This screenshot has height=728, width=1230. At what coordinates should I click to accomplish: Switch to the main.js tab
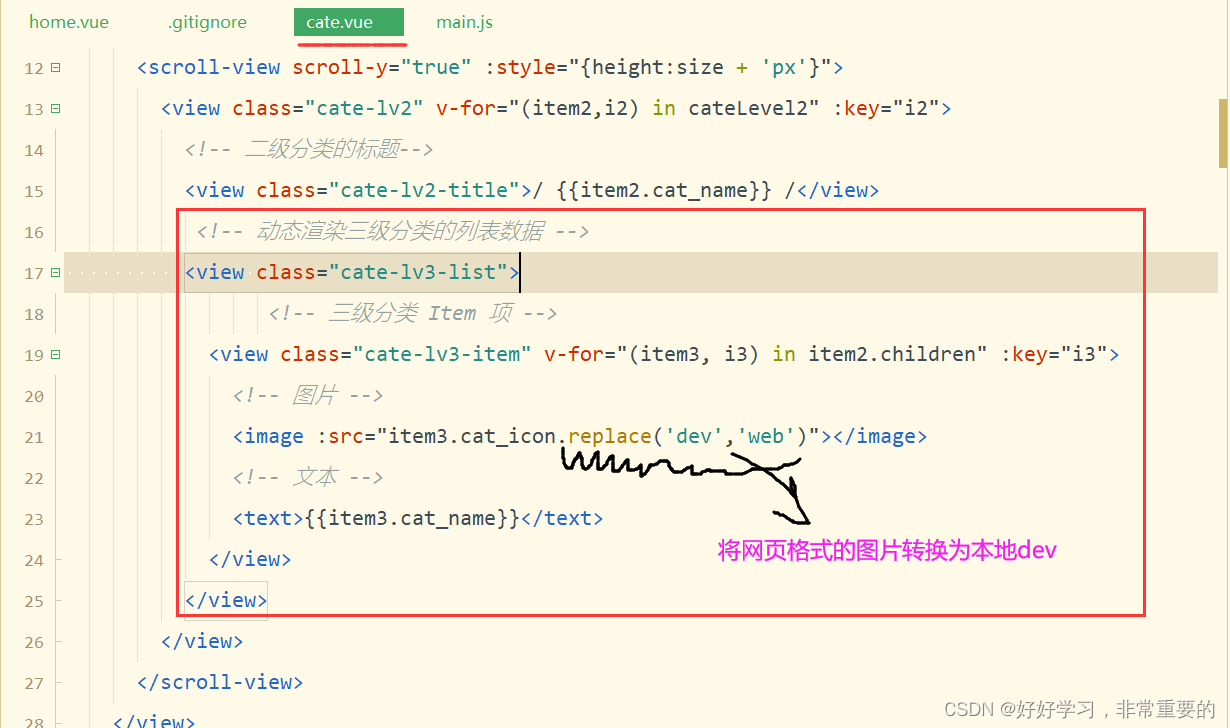(x=464, y=22)
